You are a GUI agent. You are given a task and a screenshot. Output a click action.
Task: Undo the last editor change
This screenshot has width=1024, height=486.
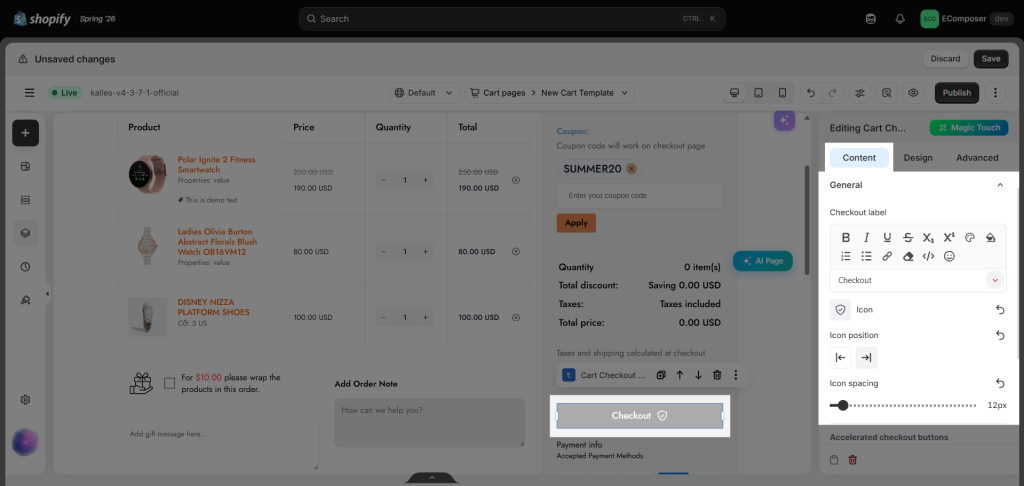[811, 93]
